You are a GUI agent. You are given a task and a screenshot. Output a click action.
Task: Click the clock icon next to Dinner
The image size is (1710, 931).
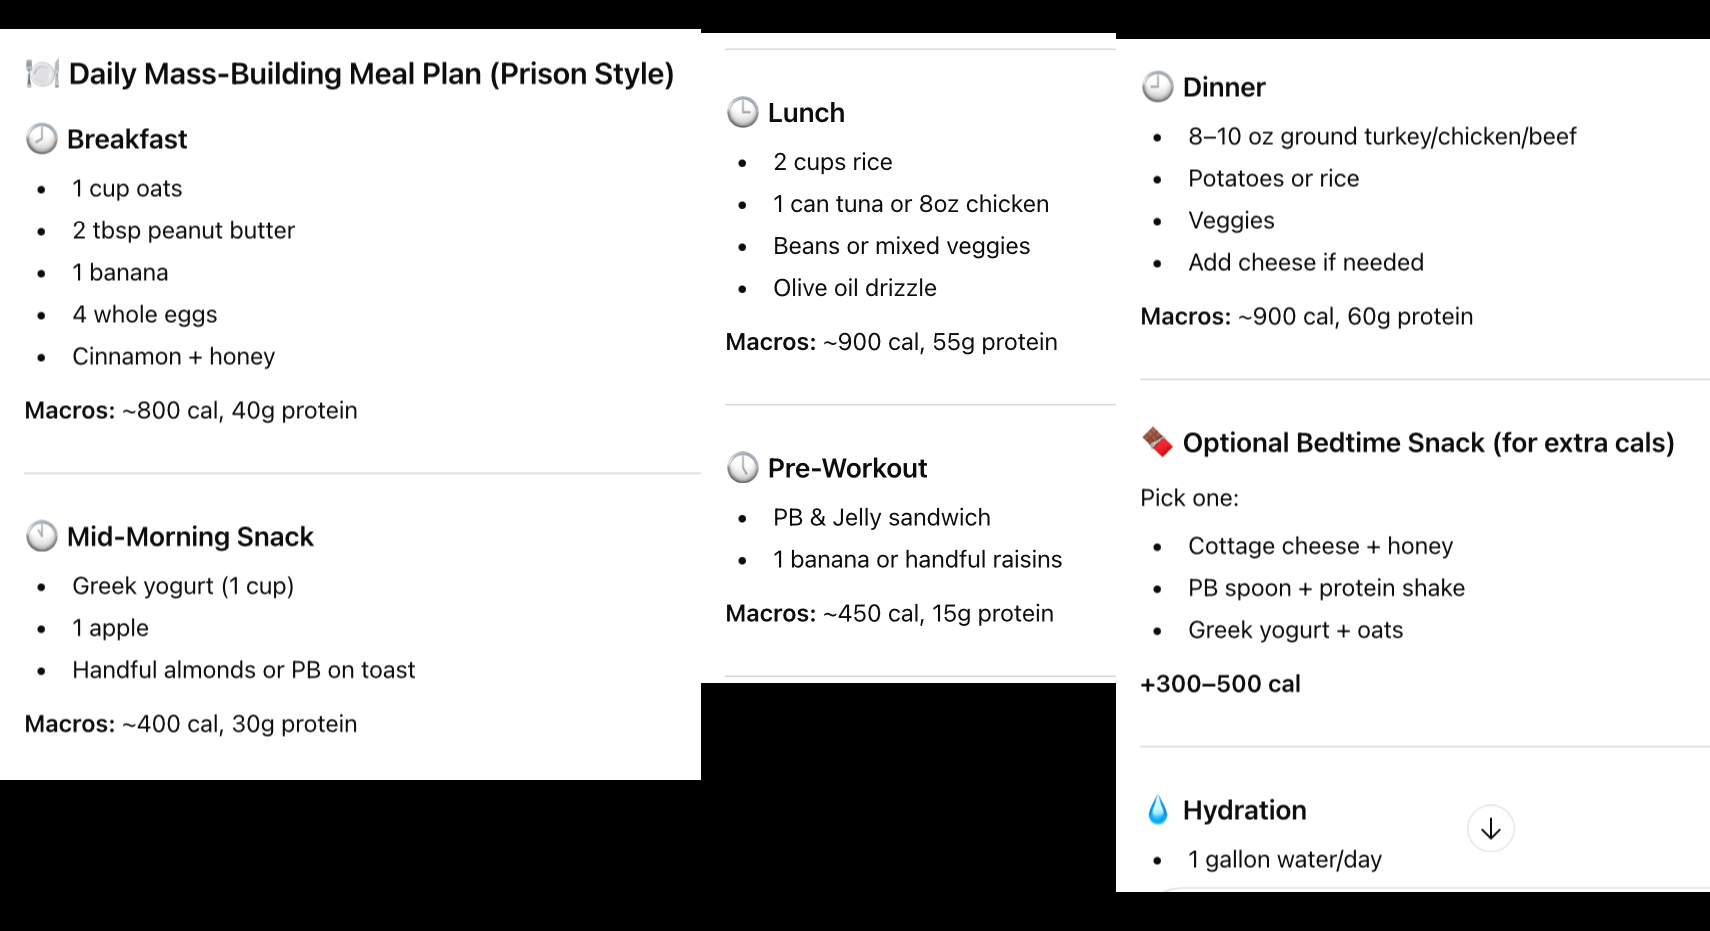1157,87
